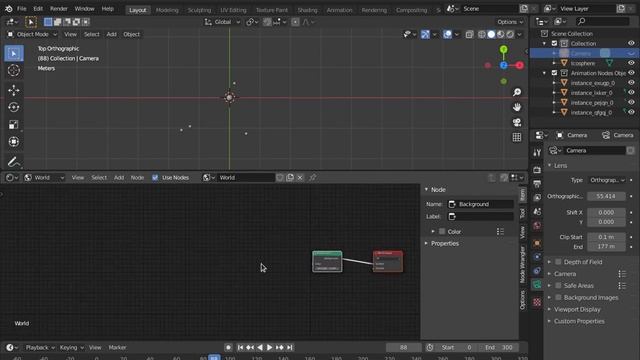Click current frame 88 field

pos(404,347)
